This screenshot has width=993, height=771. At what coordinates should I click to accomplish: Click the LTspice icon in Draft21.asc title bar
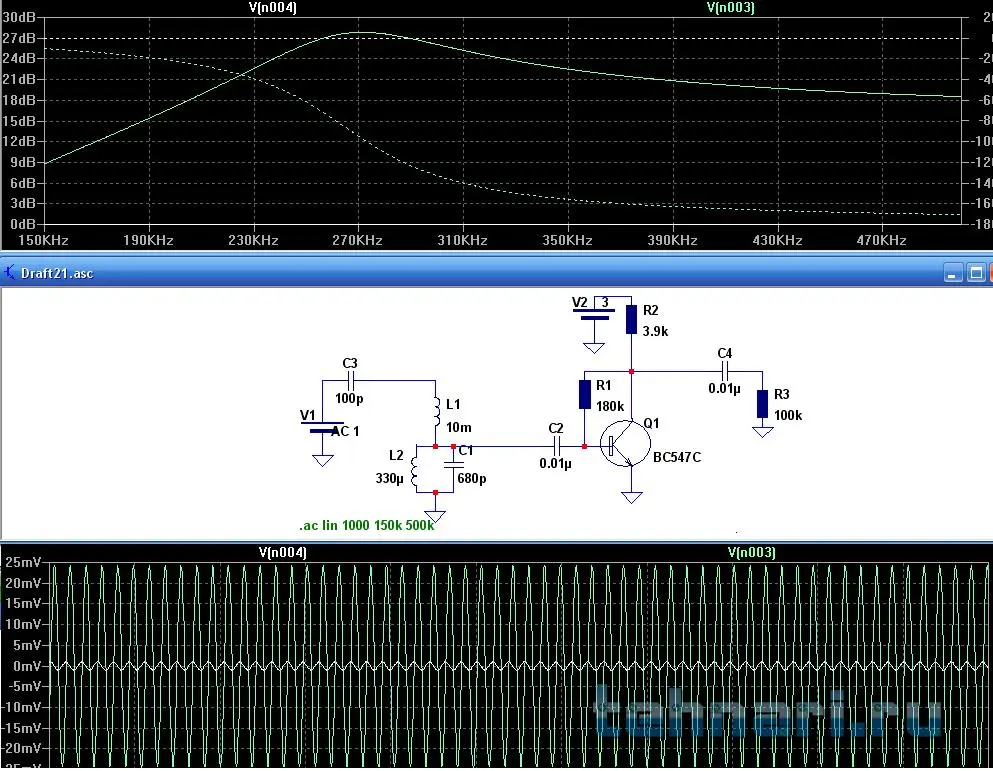click(9, 273)
